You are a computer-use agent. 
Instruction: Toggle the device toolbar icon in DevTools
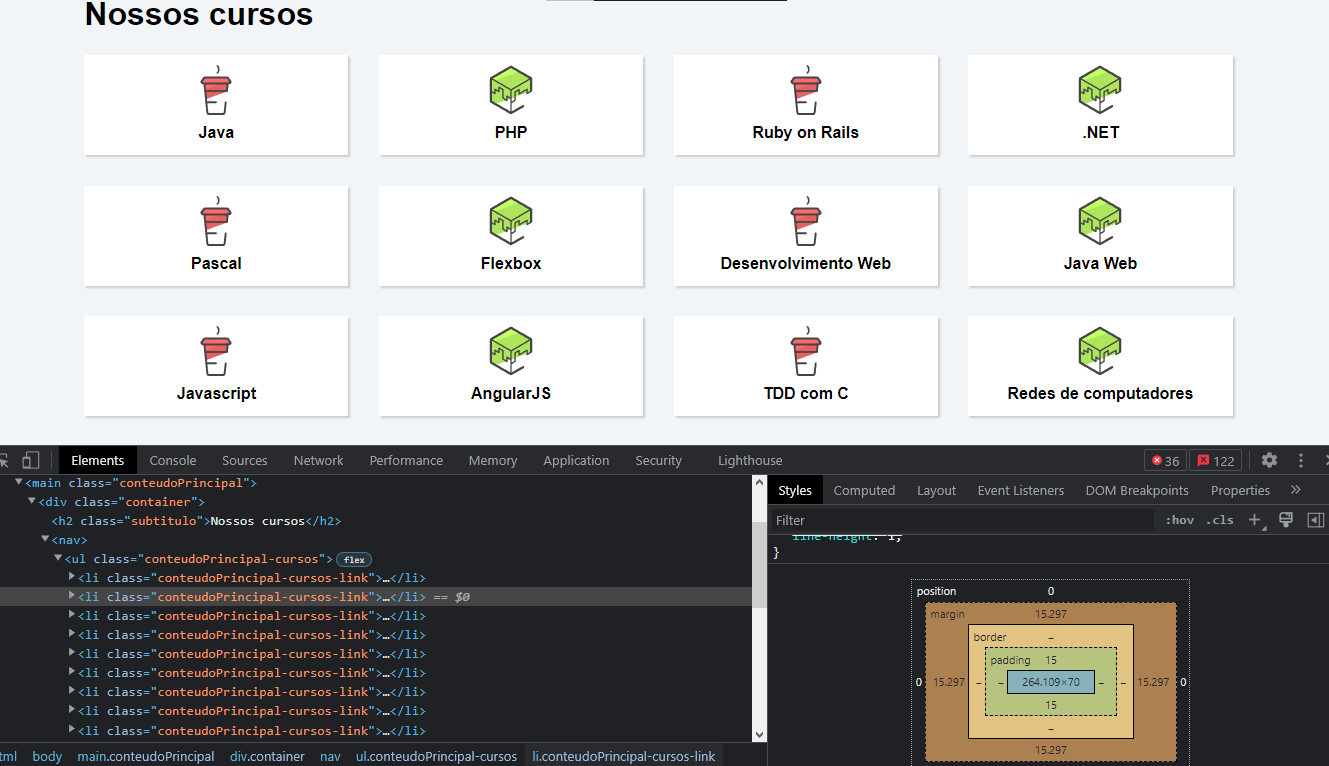(31, 460)
